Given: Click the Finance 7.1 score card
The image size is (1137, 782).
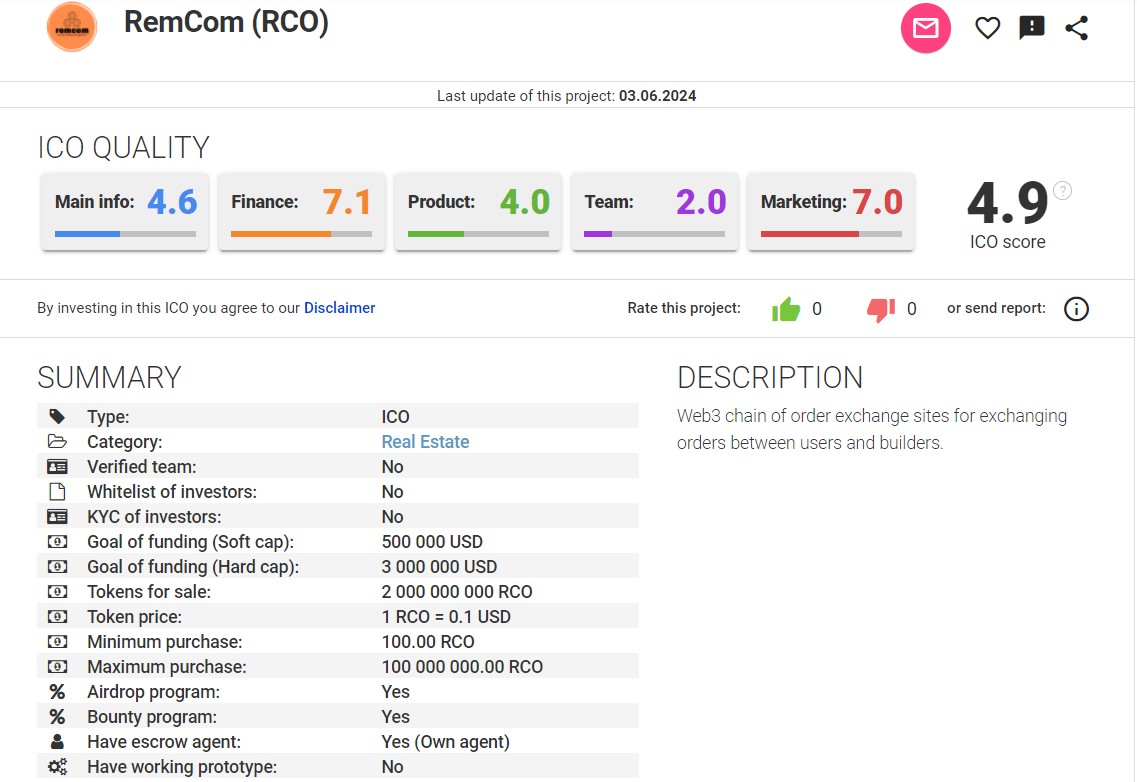Looking at the screenshot, I should coord(302,212).
